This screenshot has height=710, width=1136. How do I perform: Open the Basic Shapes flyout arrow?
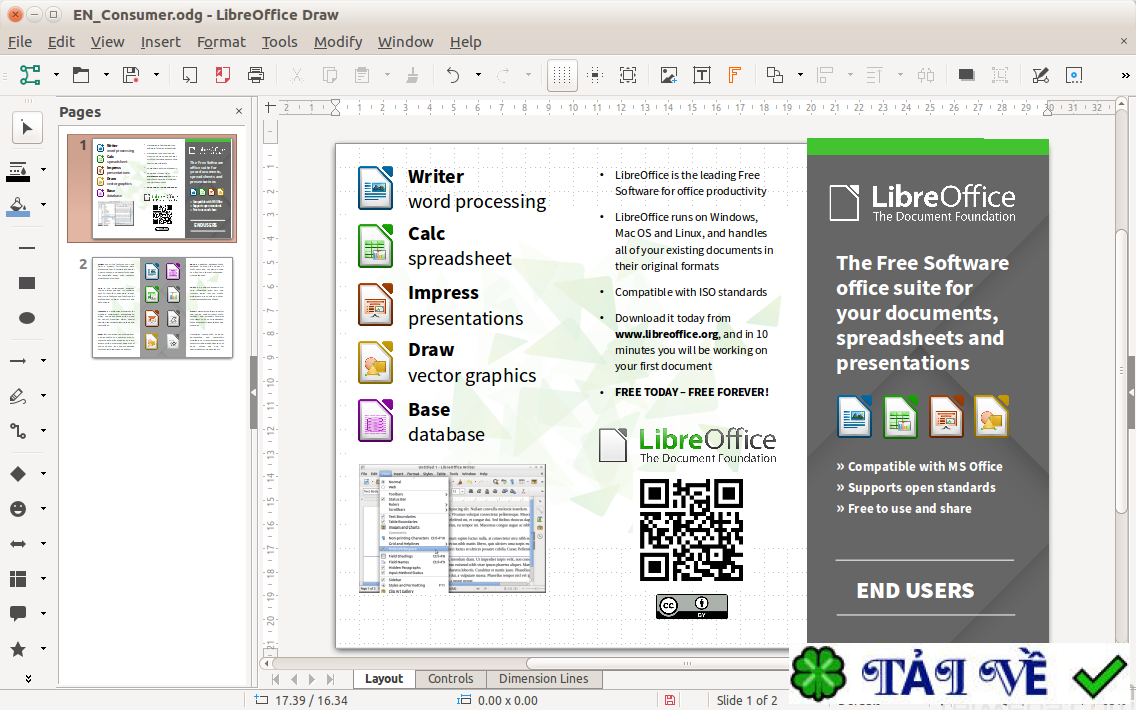click(44, 473)
